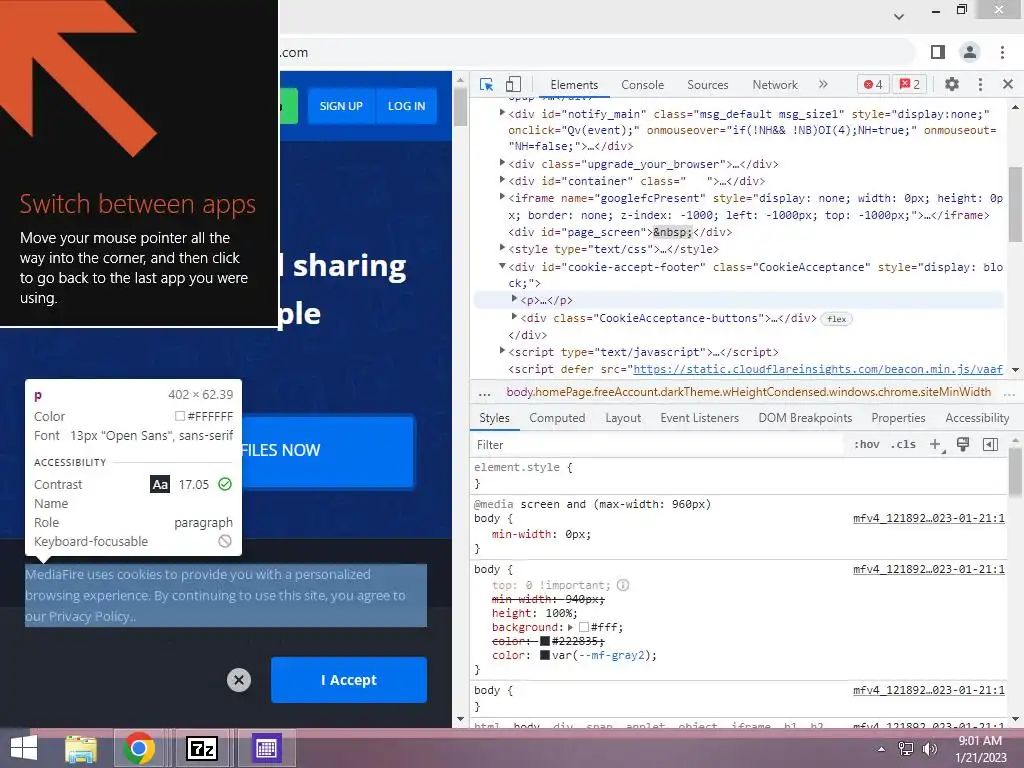Image resolution: width=1024 pixels, height=768 pixels.
Task: Toggle the computed styles sidebar icon
Action: pos(990,445)
